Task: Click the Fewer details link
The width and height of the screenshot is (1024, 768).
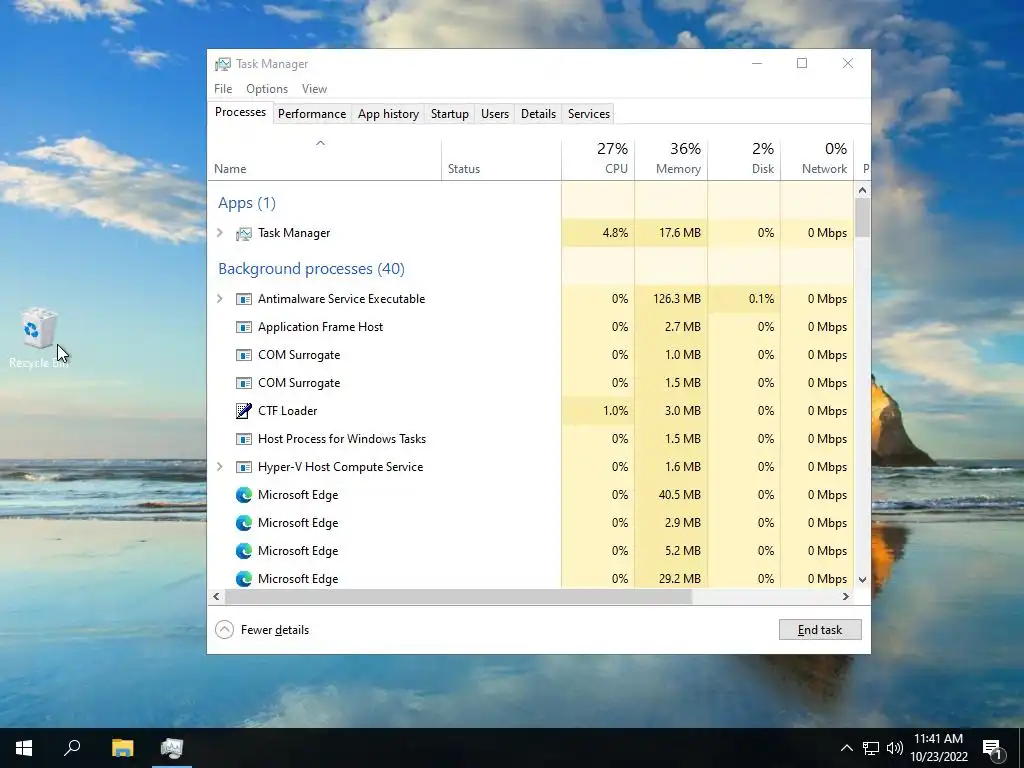Action: tap(275, 630)
